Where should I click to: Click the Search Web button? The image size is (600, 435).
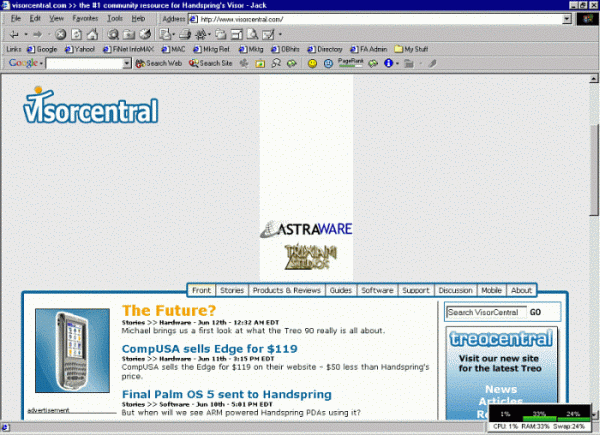pos(159,63)
